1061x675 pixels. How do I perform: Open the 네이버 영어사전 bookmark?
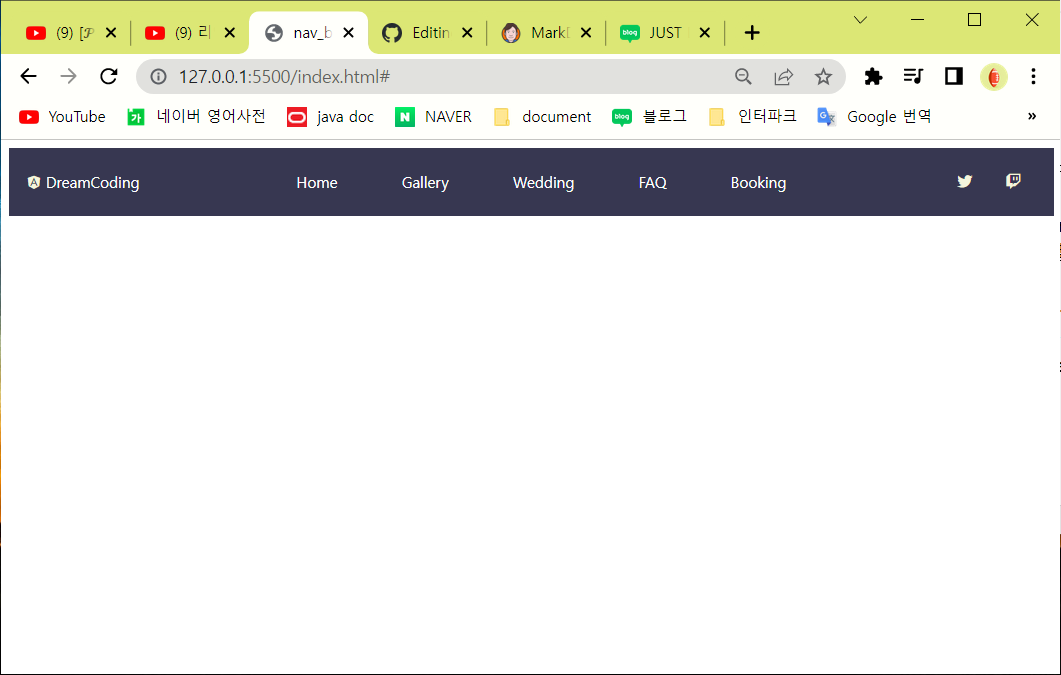click(x=196, y=116)
